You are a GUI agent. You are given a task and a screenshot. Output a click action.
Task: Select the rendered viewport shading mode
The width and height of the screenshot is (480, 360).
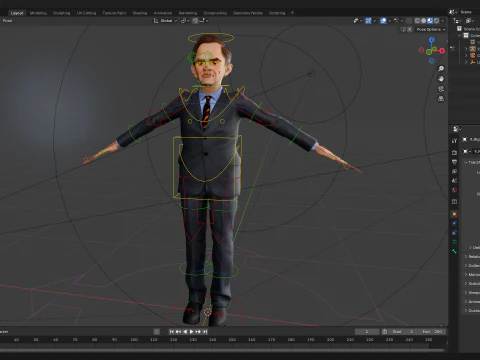pyautogui.click(x=436, y=21)
